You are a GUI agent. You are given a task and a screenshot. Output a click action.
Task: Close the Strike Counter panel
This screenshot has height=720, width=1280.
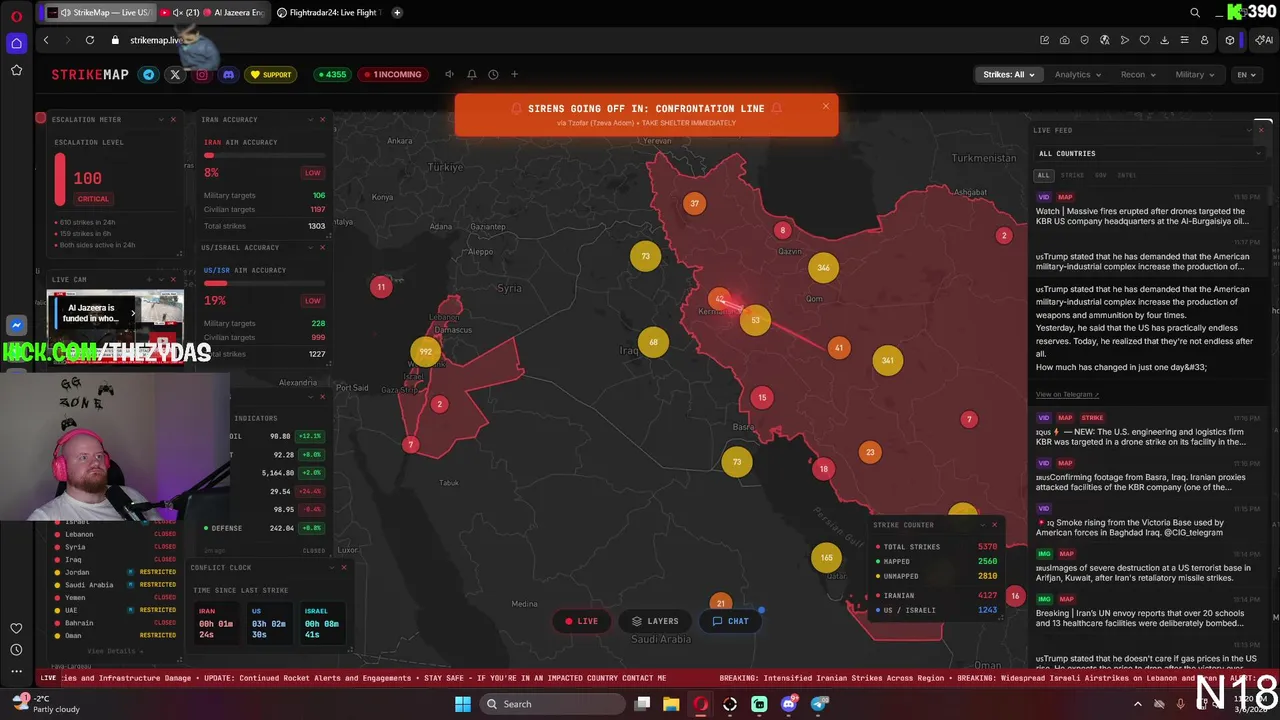coord(994,524)
